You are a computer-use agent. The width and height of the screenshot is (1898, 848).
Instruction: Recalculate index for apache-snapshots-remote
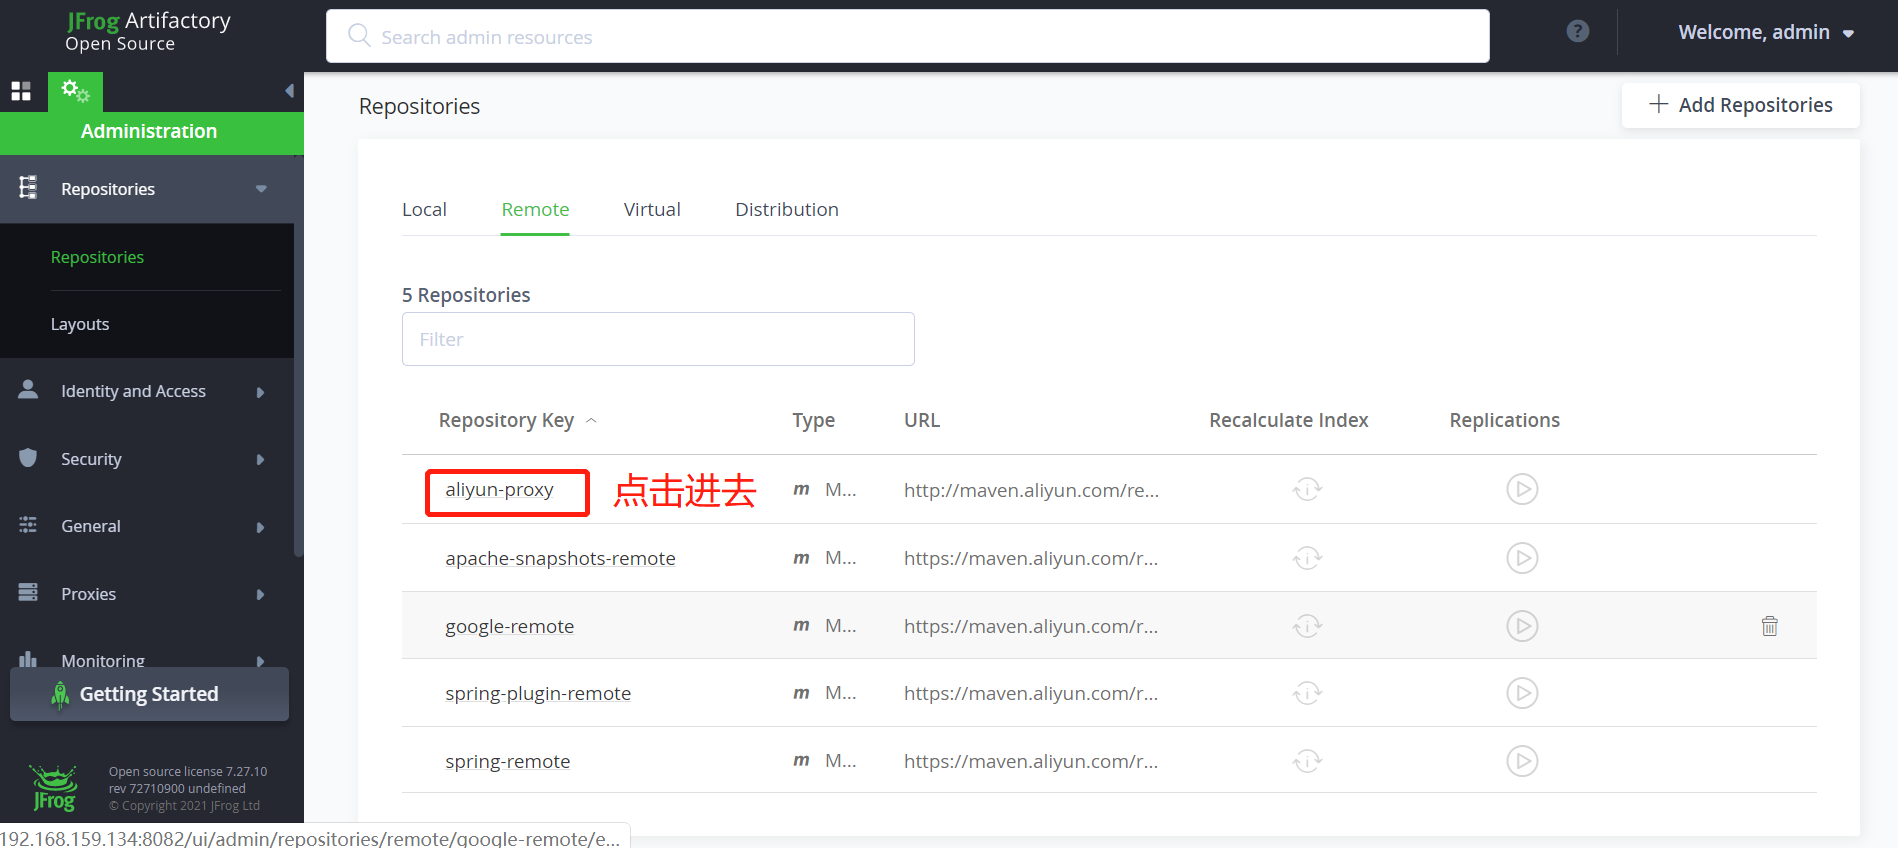click(1307, 557)
